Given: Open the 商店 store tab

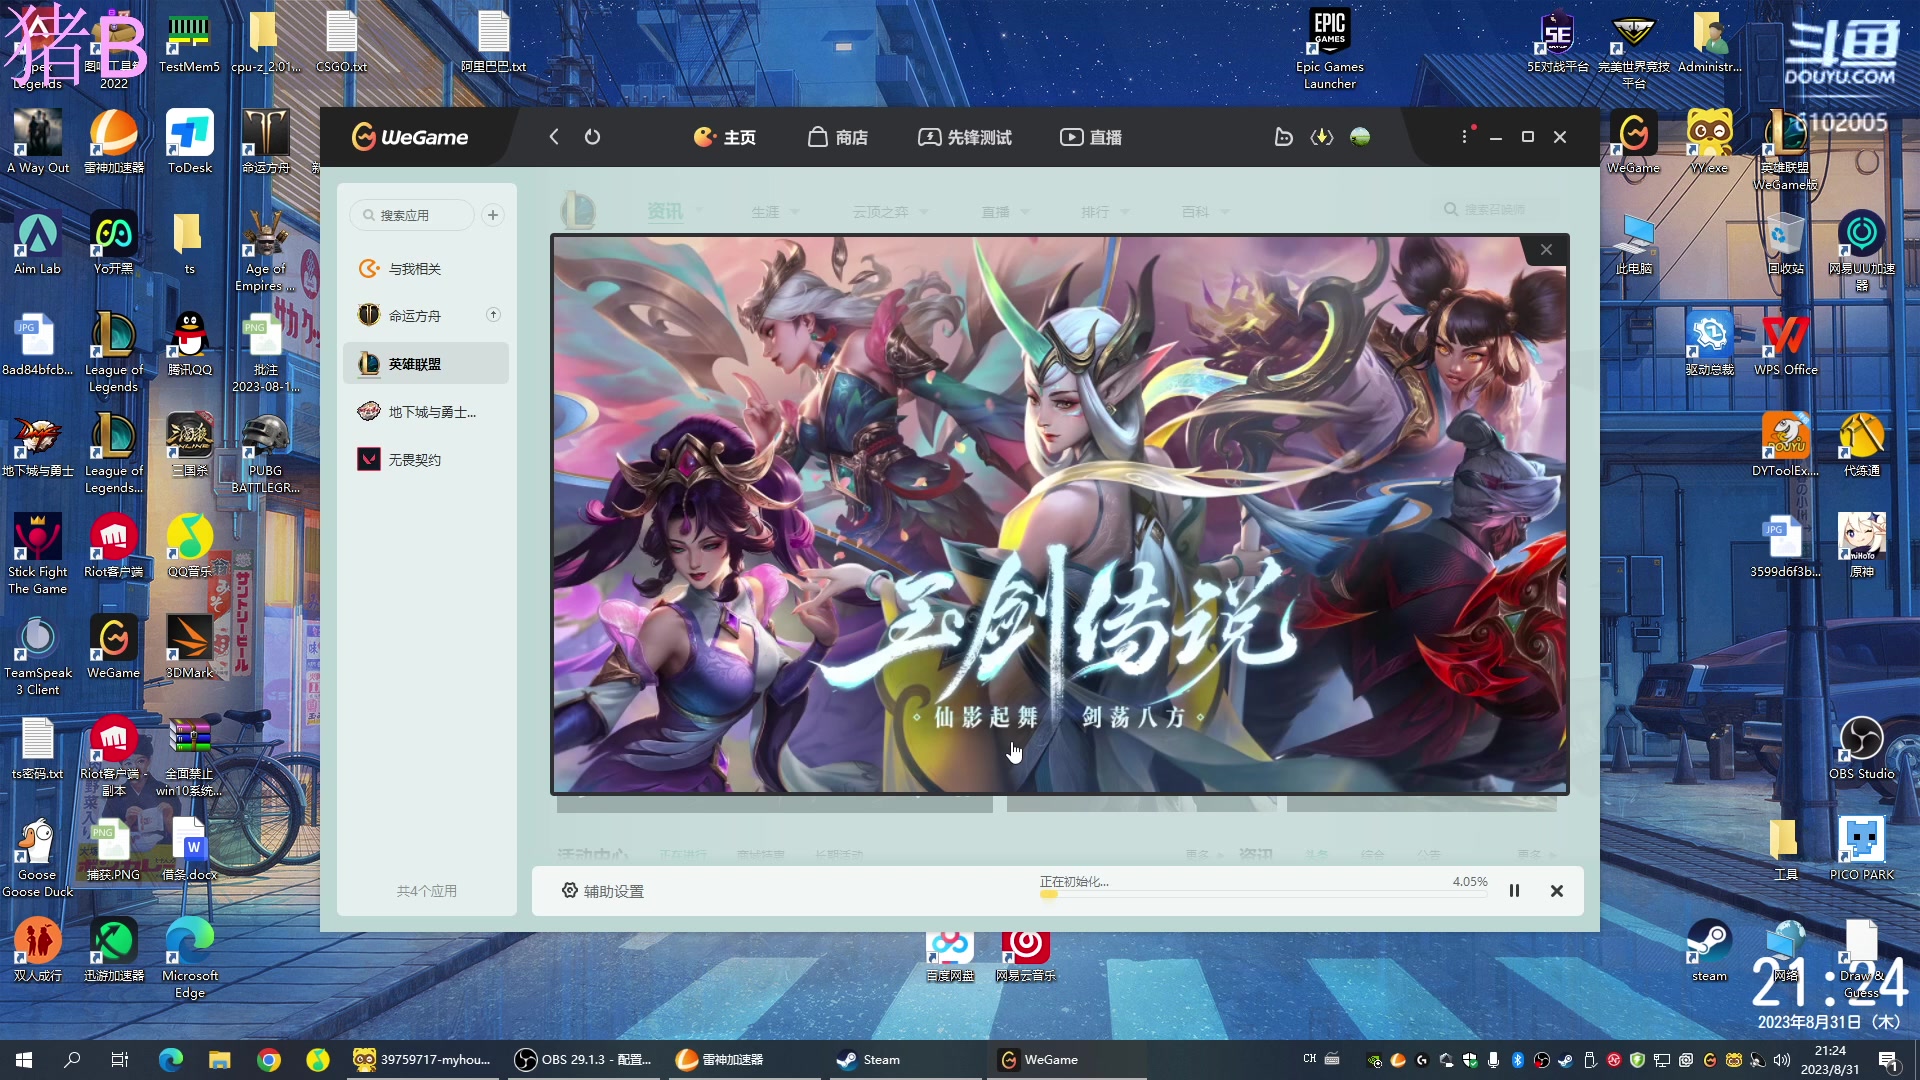Looking at the screenshot, I should (838, 137).
